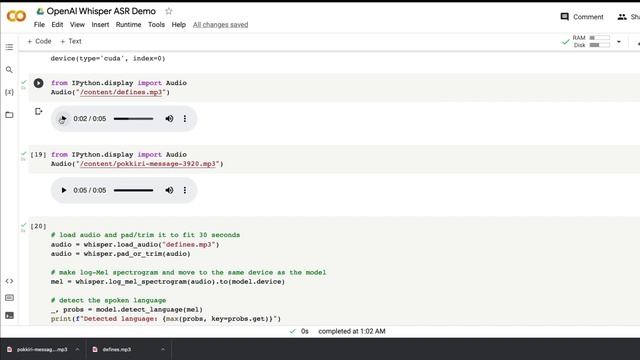
Task: Open the Comment panel
Action: click(582, 17)
